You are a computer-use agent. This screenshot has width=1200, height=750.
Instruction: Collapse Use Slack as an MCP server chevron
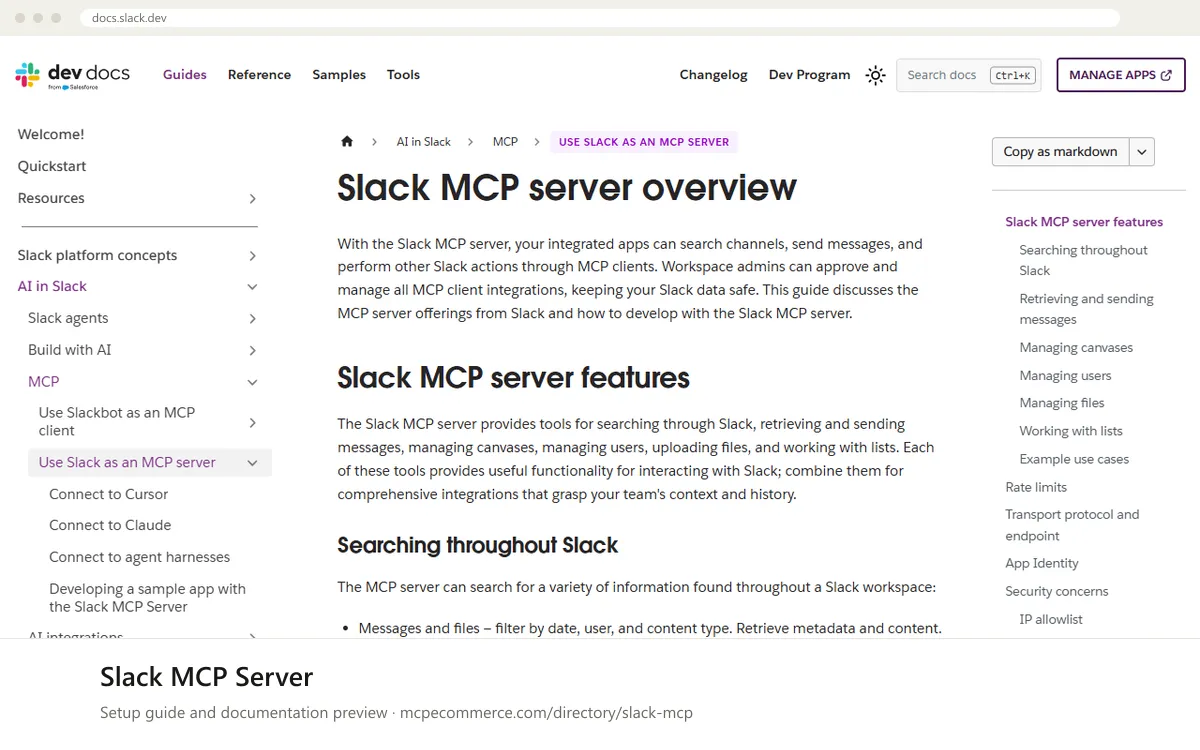(252, 463)
